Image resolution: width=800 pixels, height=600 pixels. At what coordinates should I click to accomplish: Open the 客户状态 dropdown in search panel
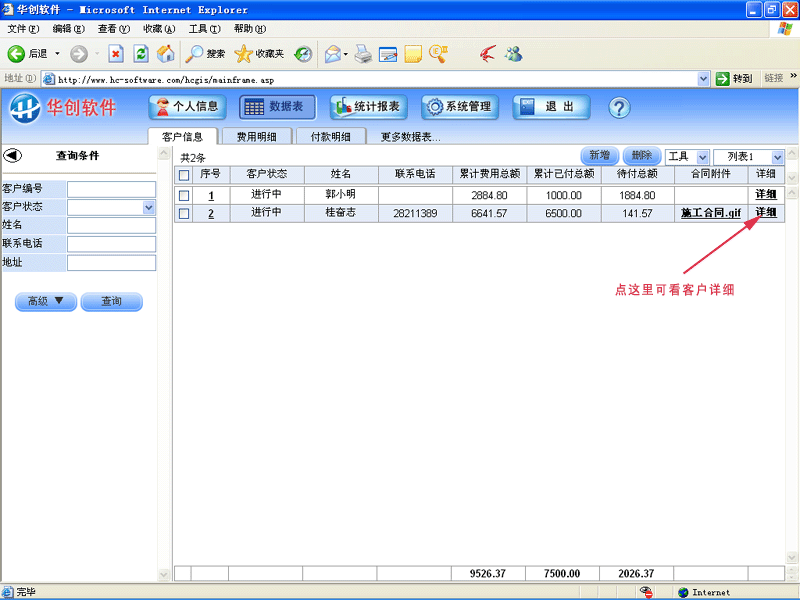pyautogui.click(x=149, y=206)
